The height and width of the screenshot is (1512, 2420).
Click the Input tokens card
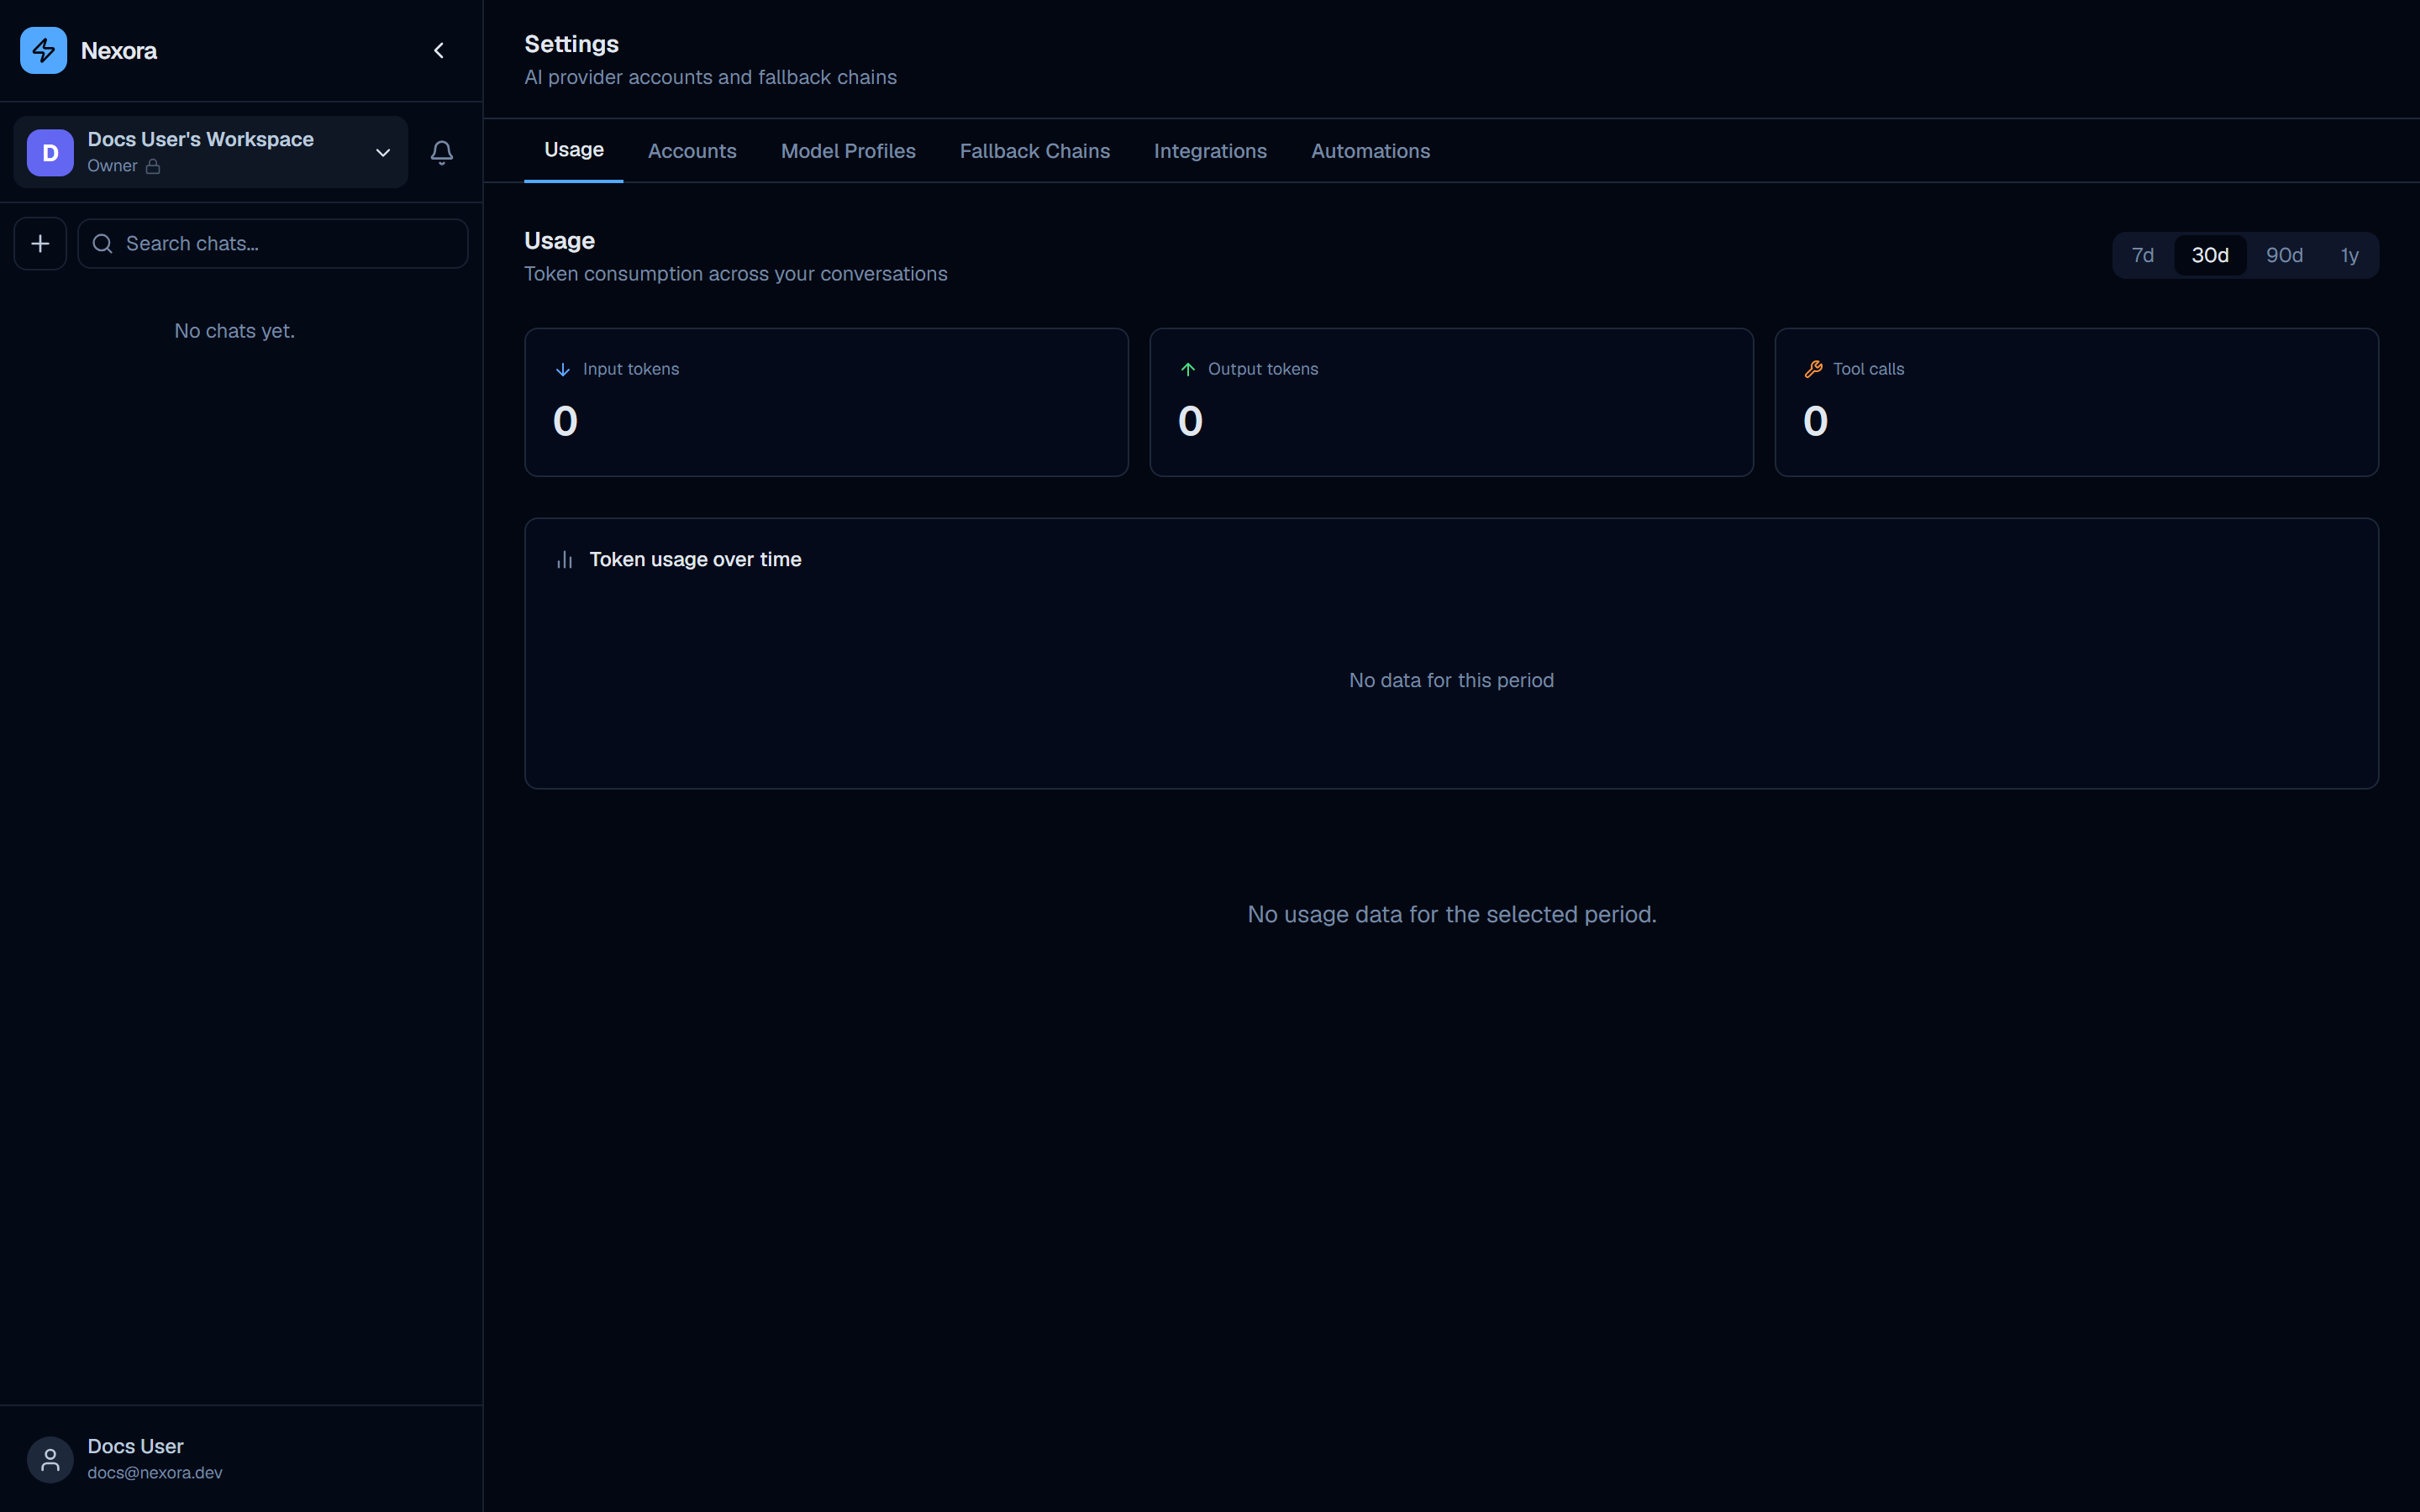pyautogui.click(x=826, y=402)
